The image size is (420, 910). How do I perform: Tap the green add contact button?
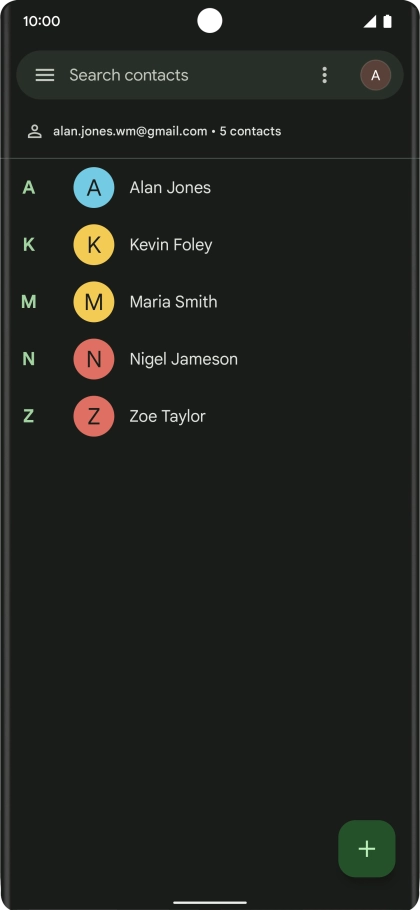point(367,848)
